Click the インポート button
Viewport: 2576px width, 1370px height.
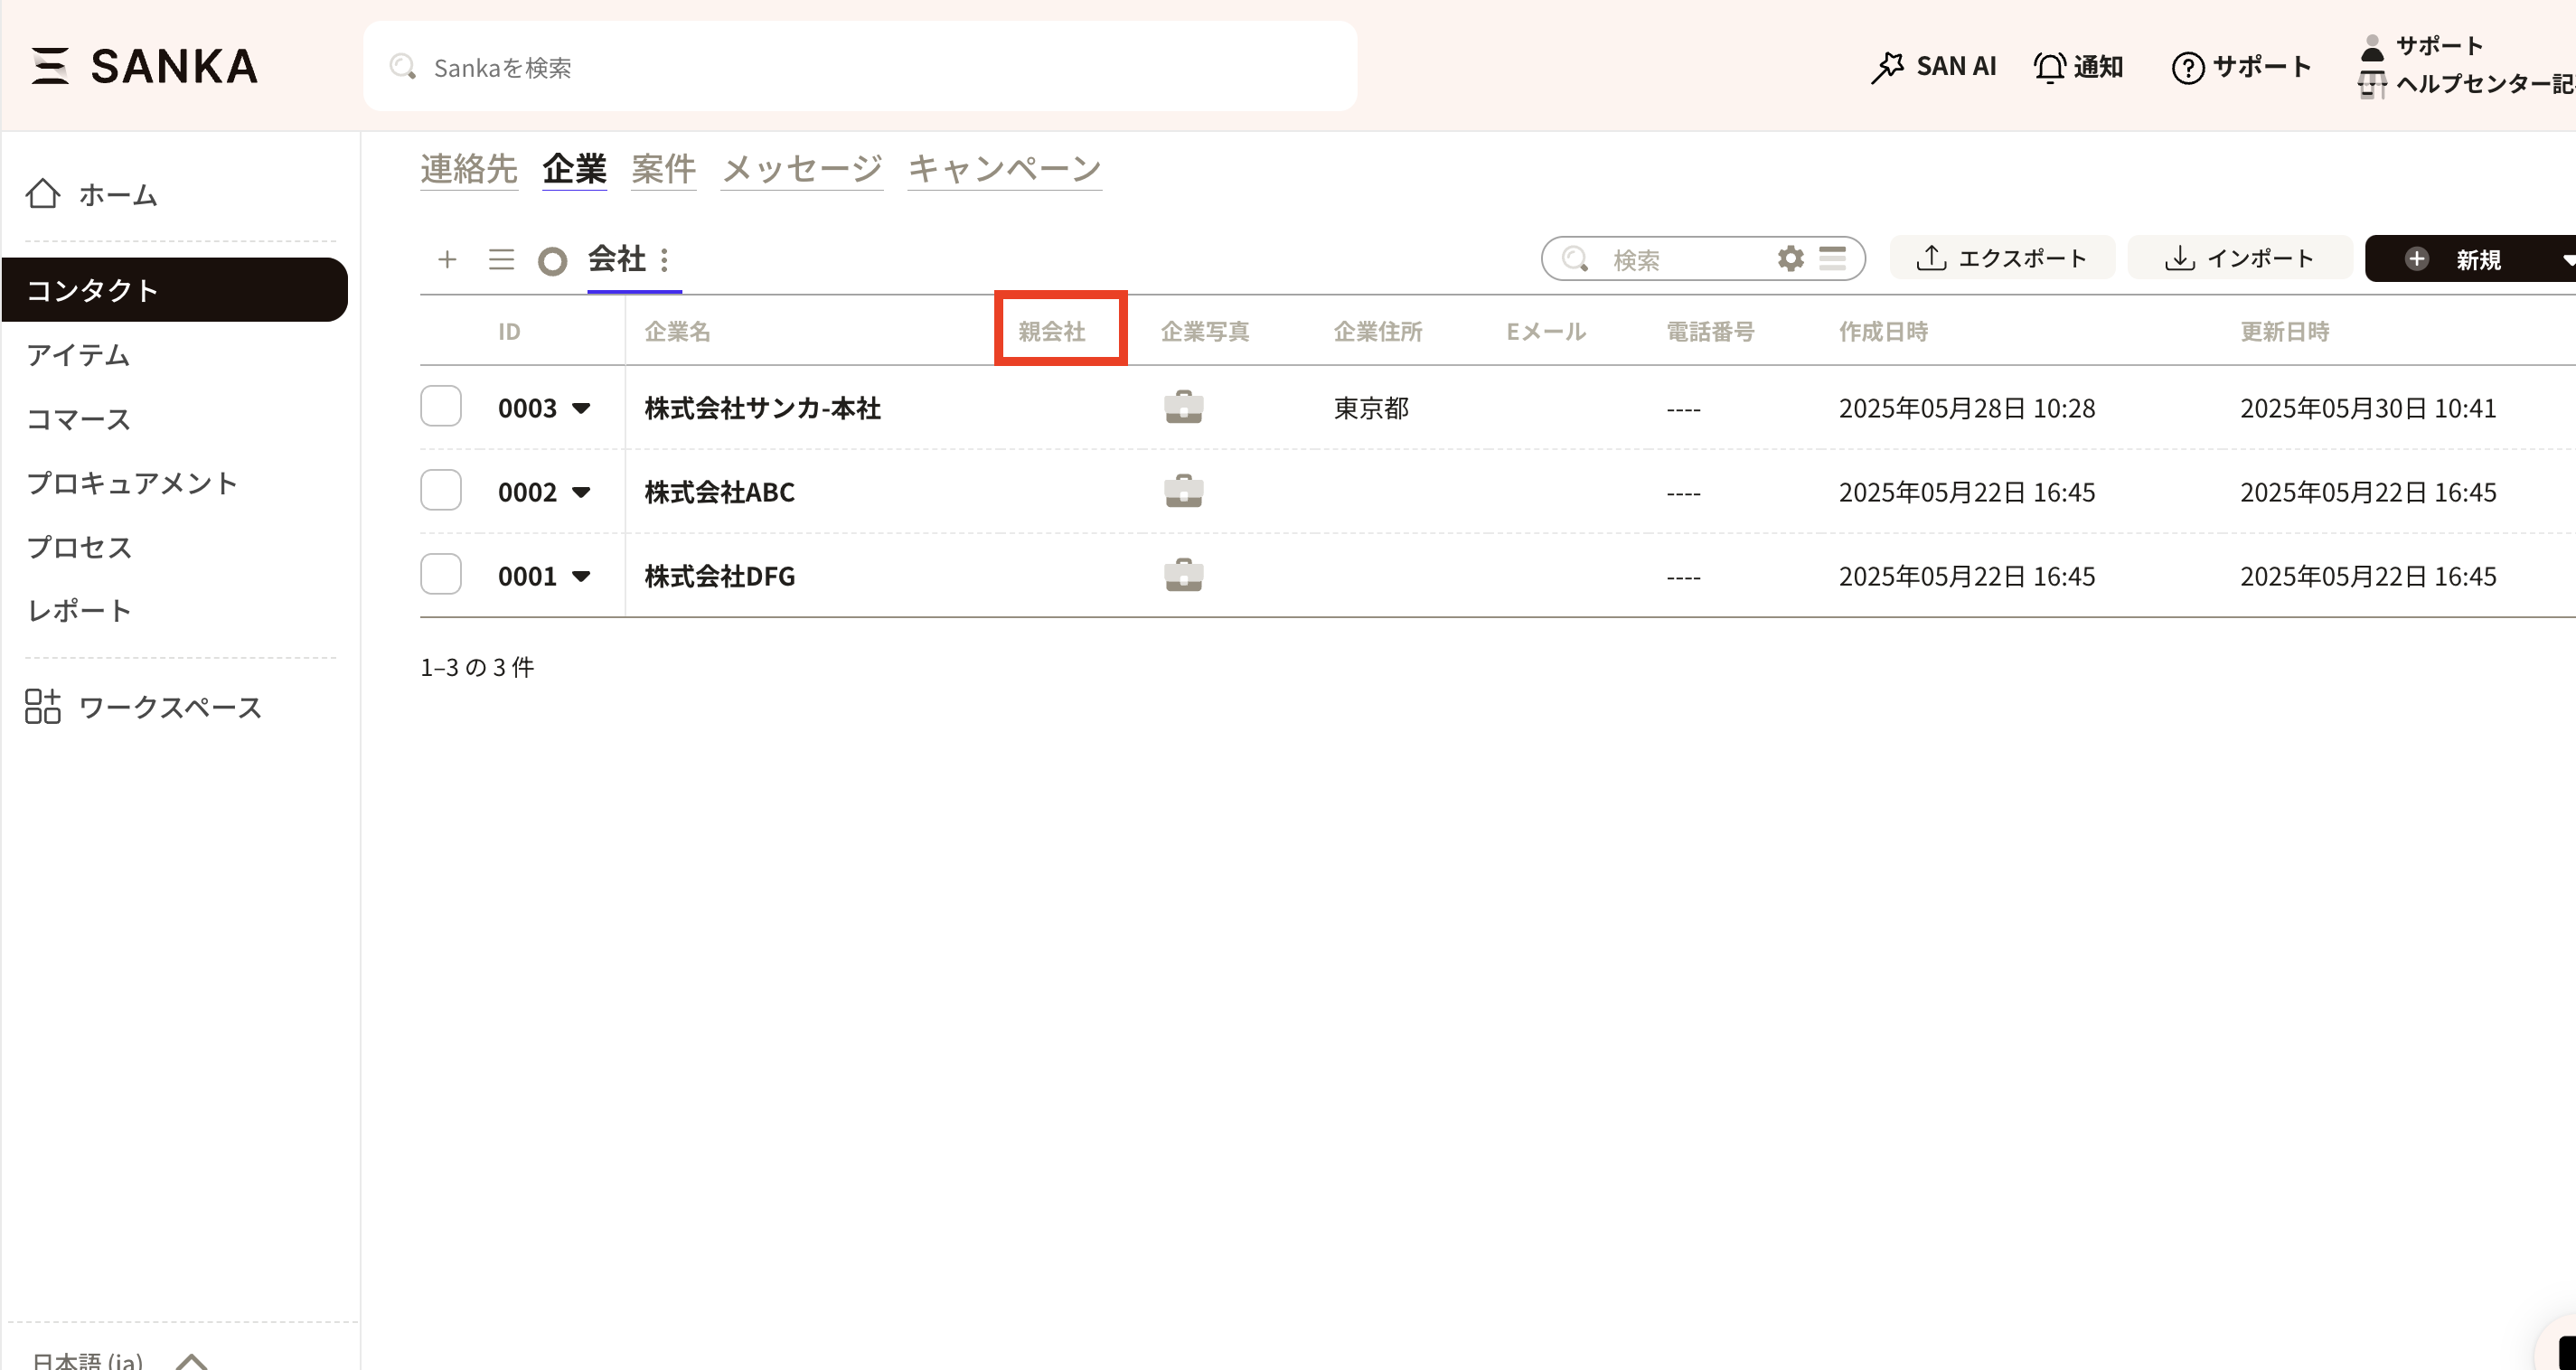[2239, 259]
